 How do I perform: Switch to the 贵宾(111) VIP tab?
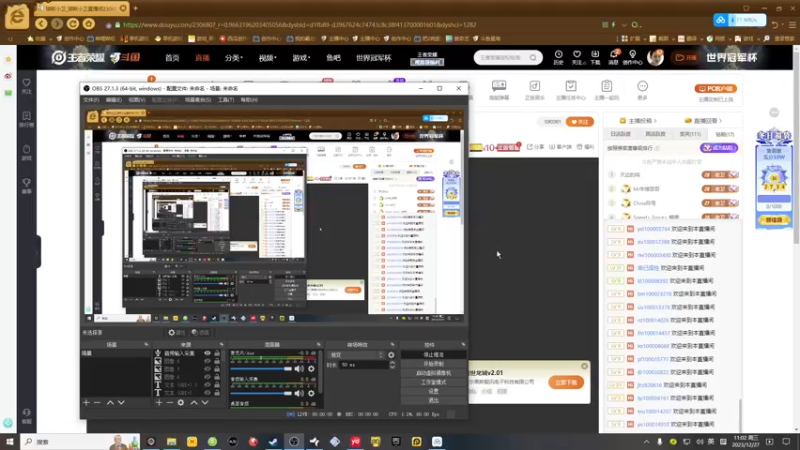690,134
